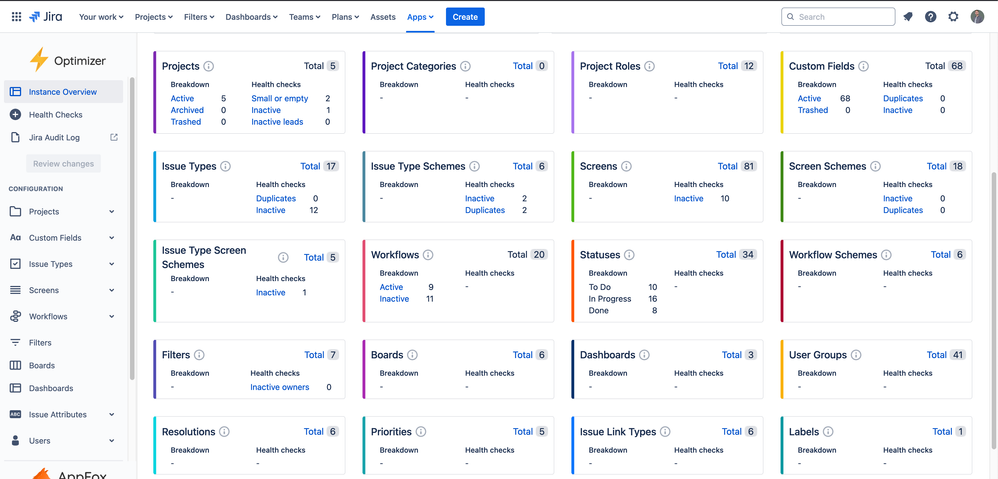The height and width of the screenshot is (479, 998).
Task: Open Boards in the sidebar
Action: coord(63,365)
